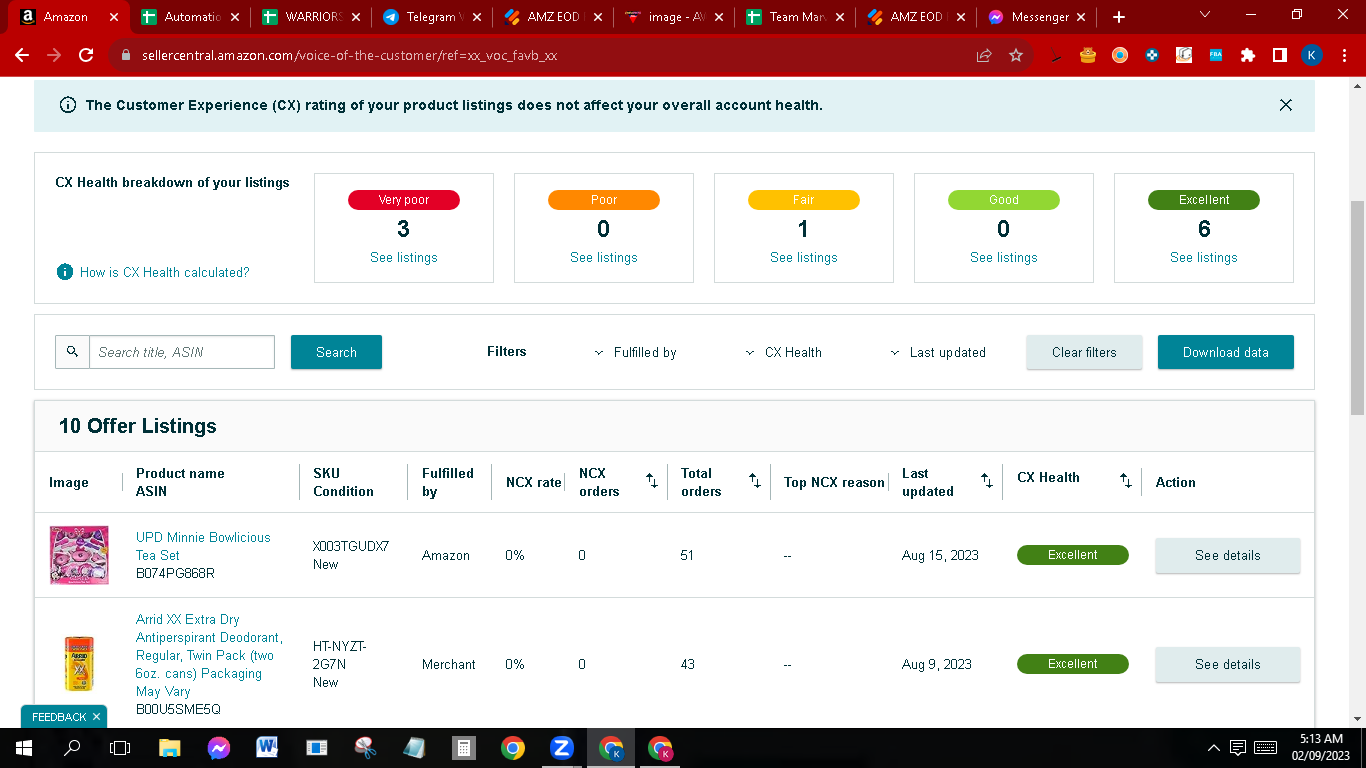See details for UPD Minnie Bowlicious Tea Set
1366x768 pixels.
coord(1228,555)
